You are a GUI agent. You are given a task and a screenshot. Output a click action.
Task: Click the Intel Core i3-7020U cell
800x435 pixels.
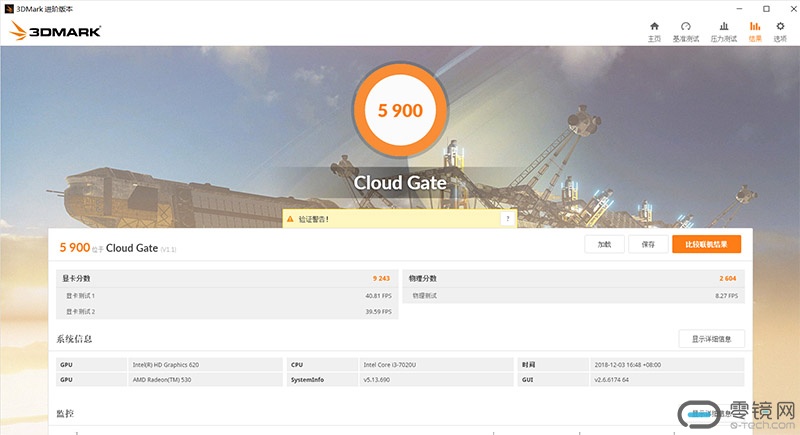[436, 365]
